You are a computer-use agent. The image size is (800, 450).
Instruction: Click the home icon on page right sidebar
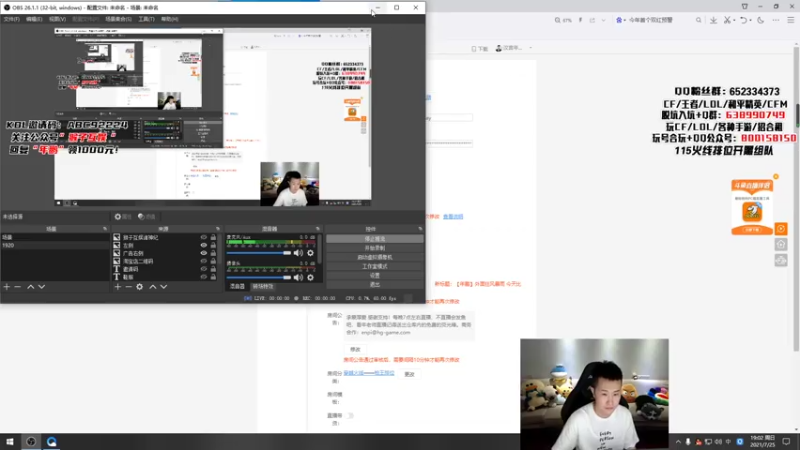tap(781, 245)
